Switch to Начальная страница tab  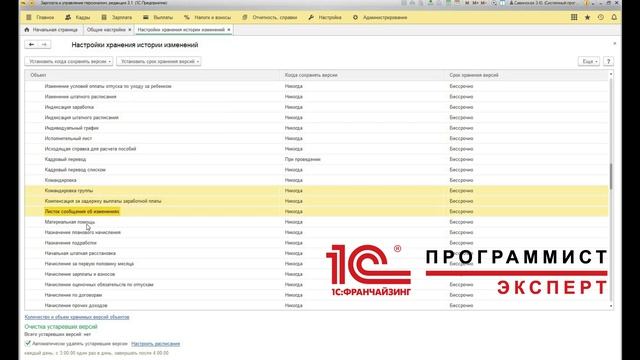pyautogui.click(x=51, y=30)
